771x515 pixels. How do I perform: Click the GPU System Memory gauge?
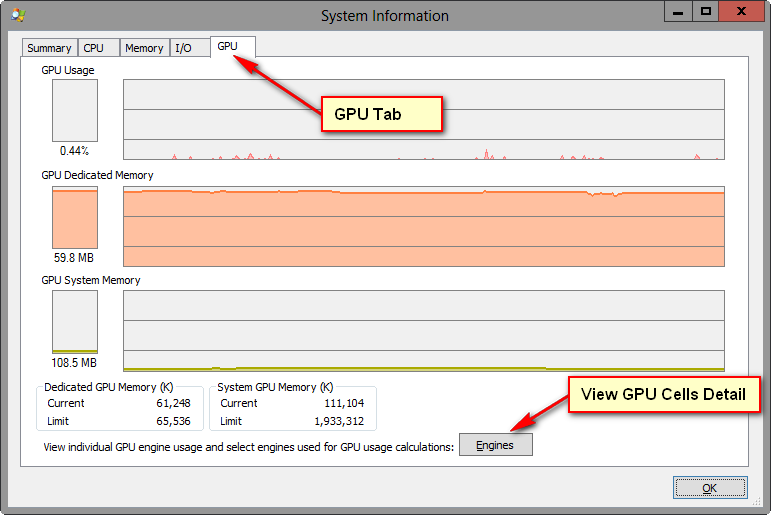pyautogui.click(x=75, y=321)
